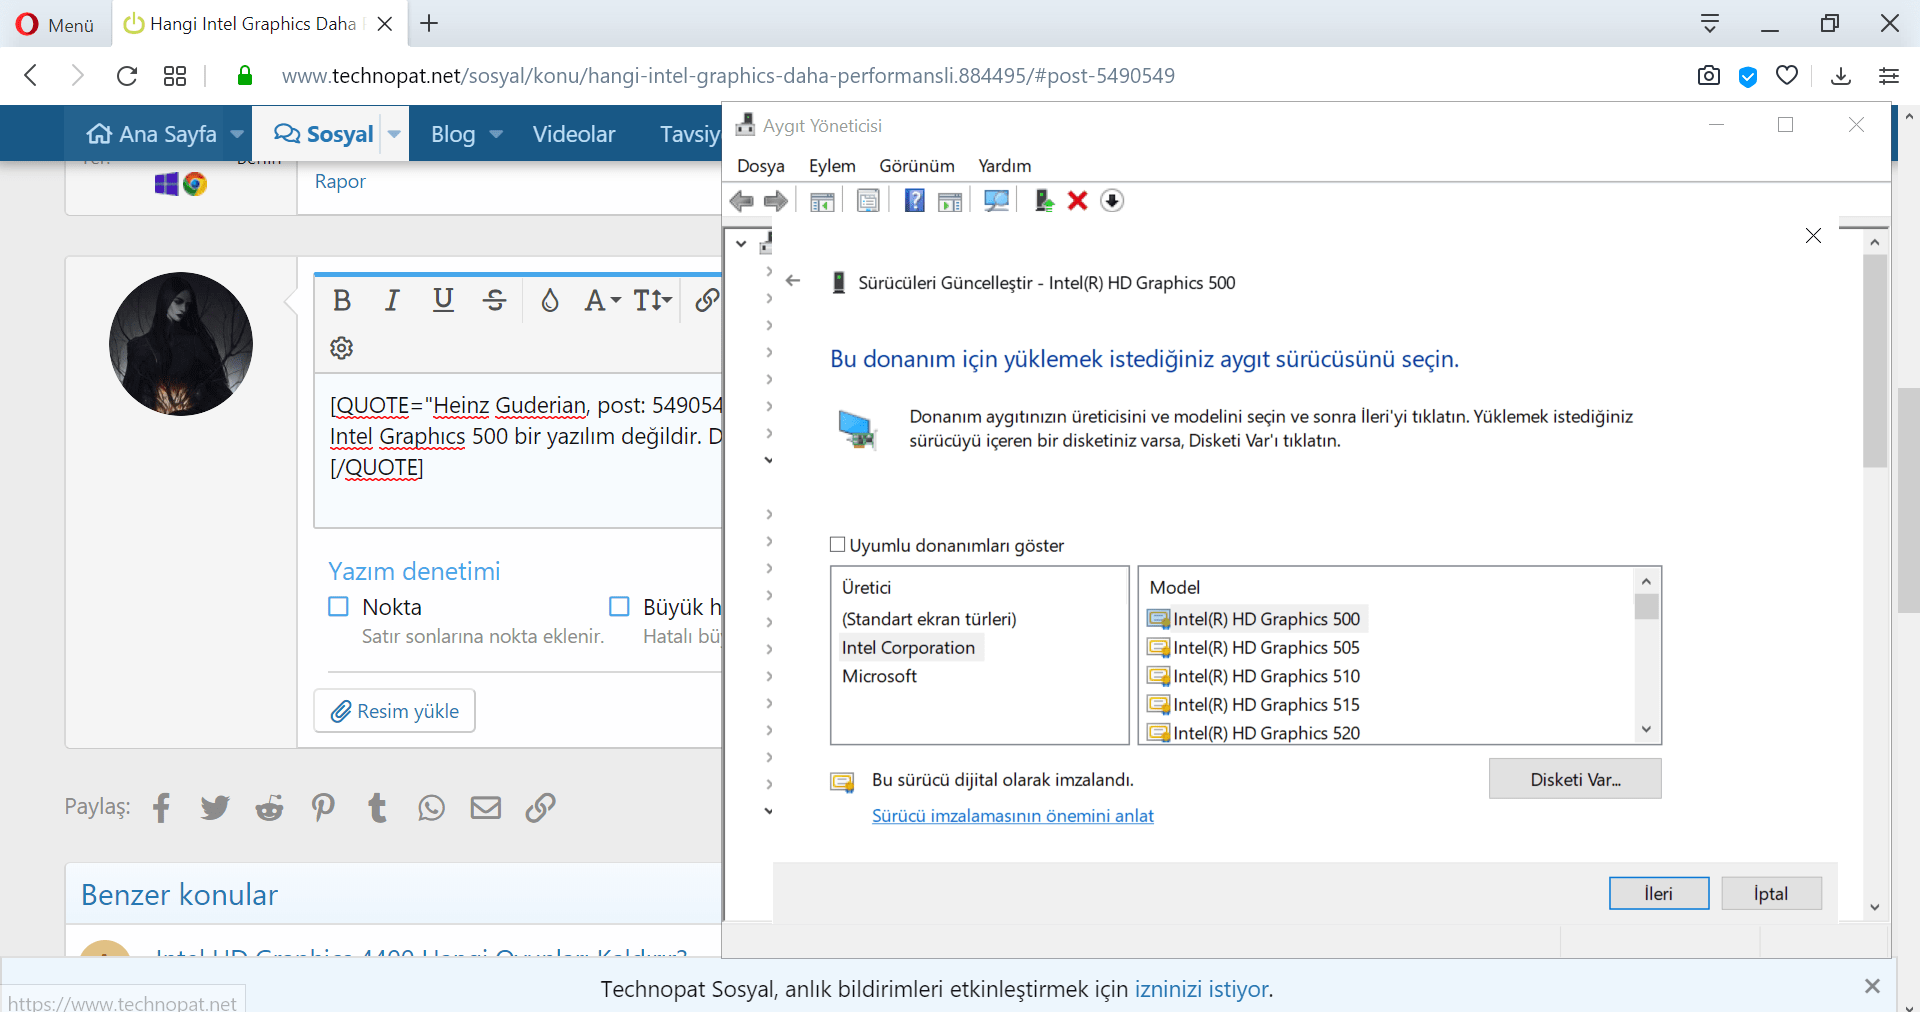
Task: Open text color droplet tool
Action: [549, 300]
